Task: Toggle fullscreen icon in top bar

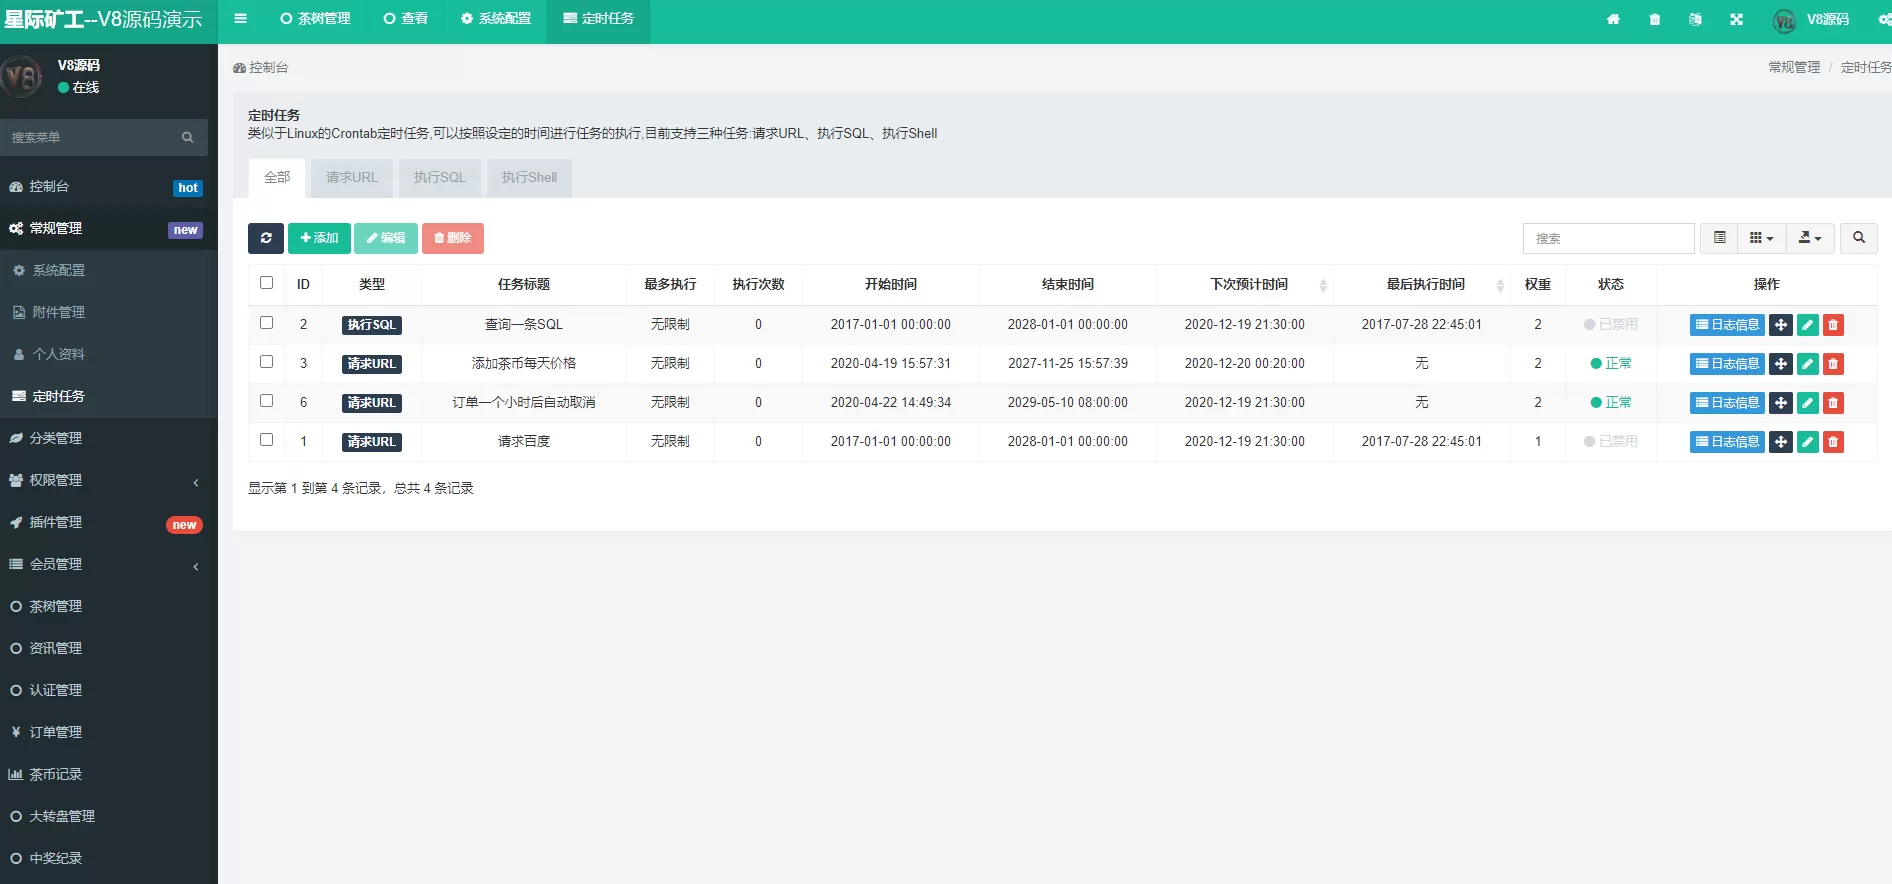Action: [1736, 19]
